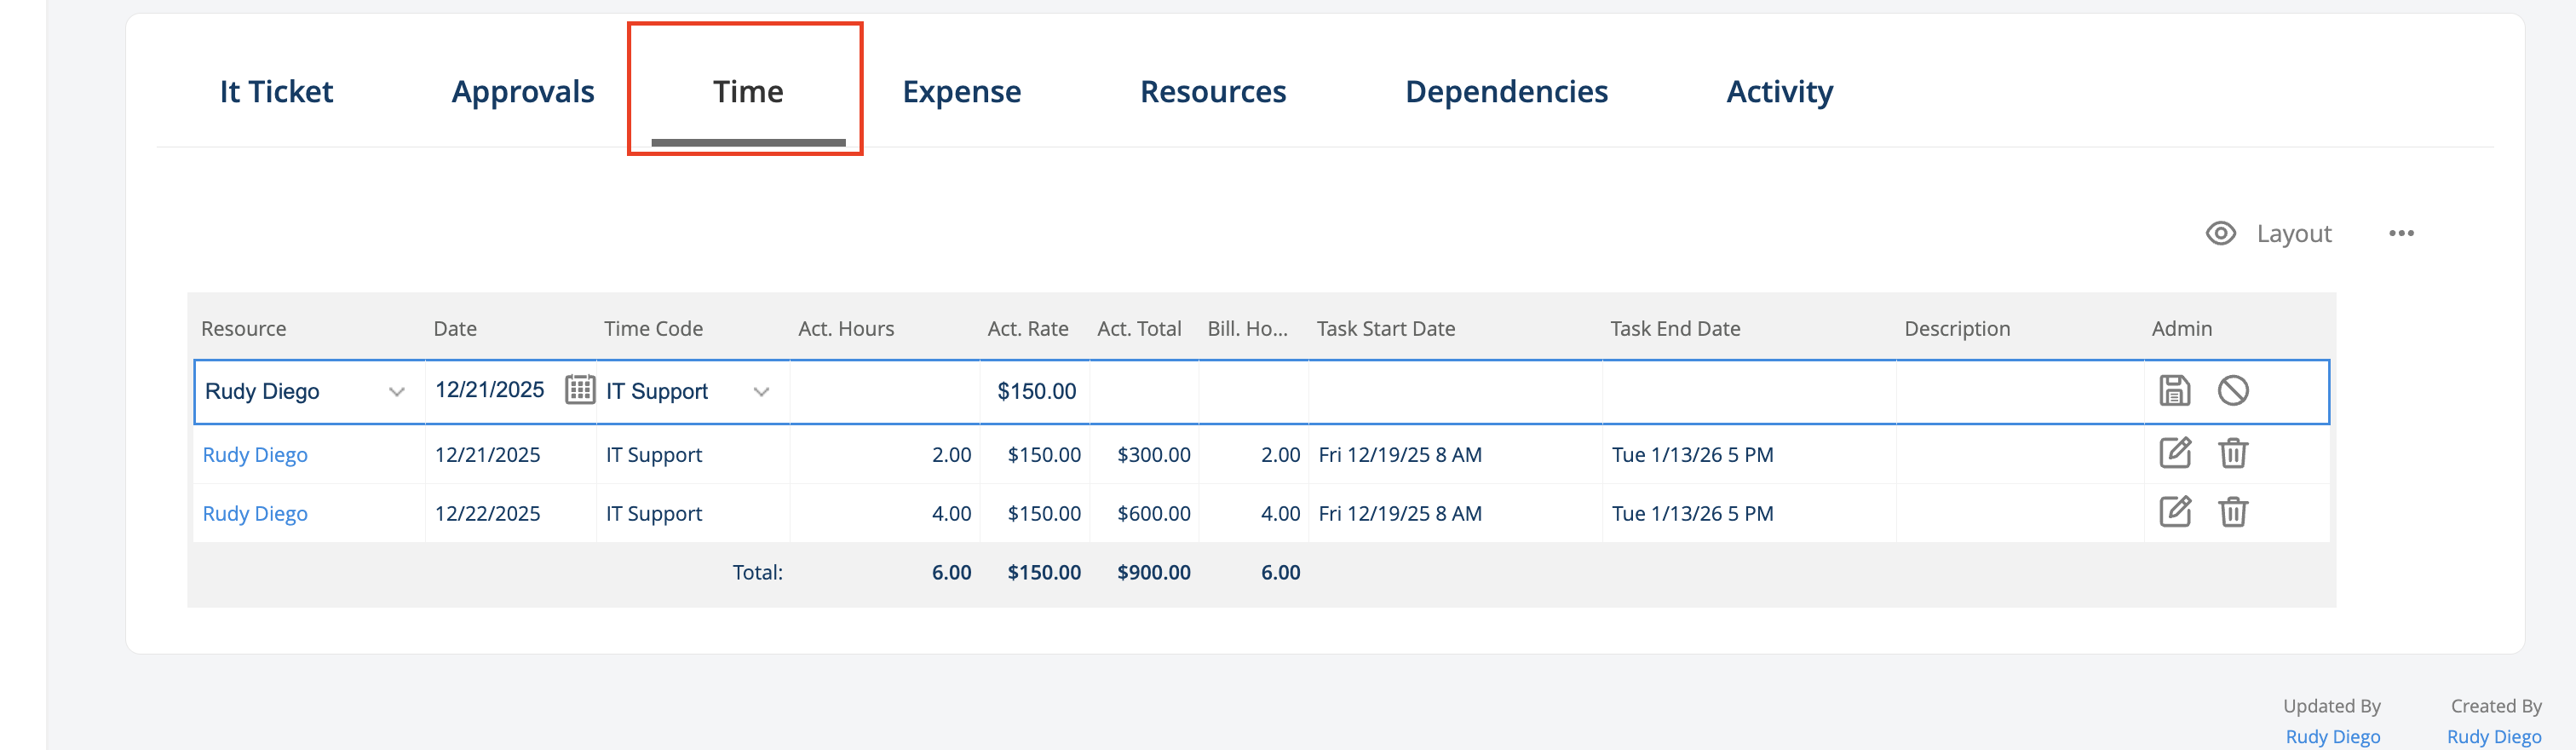Screen dimensions: 2576x750
Task: Expand the Resource dropdown for Rudy Diego
Action: point(397,391)
